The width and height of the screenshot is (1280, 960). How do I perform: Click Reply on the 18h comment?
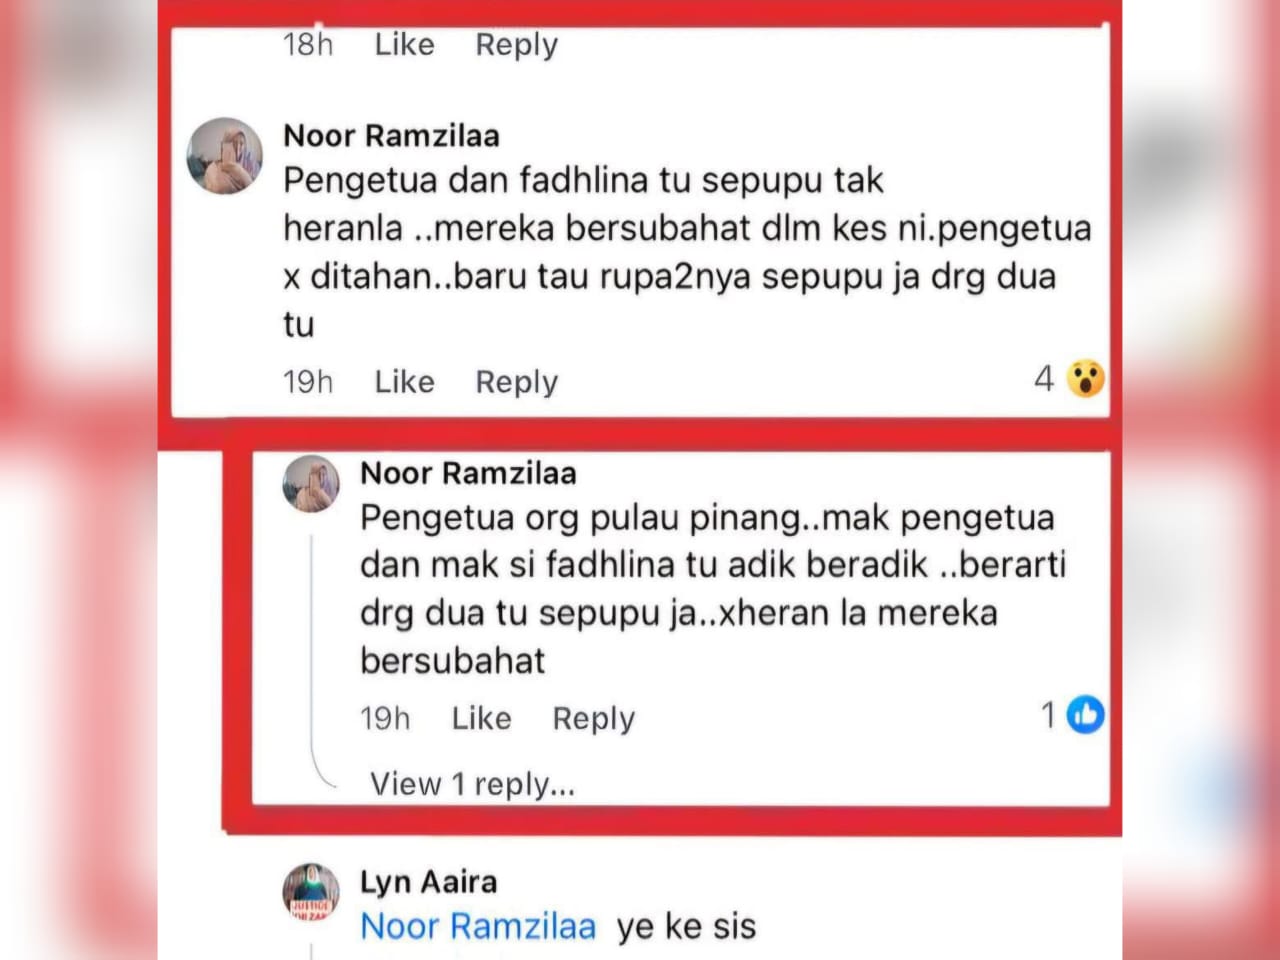[x=516, y=44]
